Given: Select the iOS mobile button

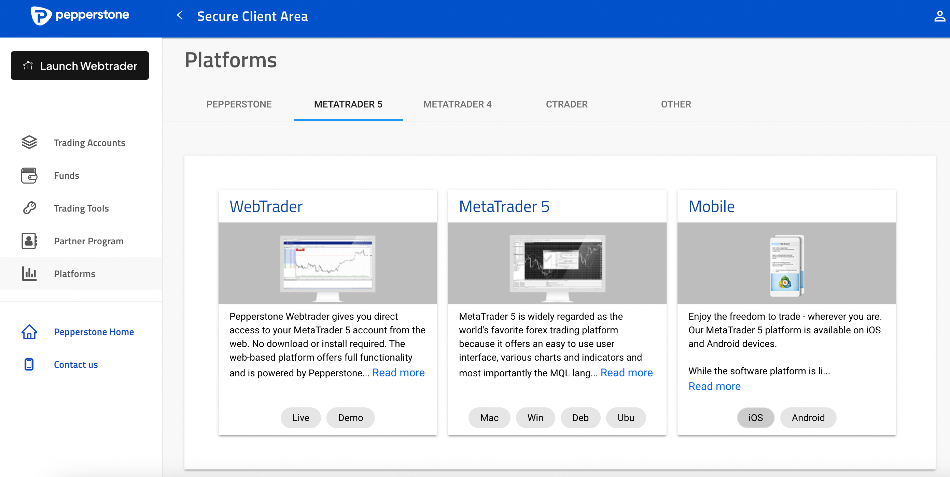Looking at the screenshot, I should click(x=756, y=418).
